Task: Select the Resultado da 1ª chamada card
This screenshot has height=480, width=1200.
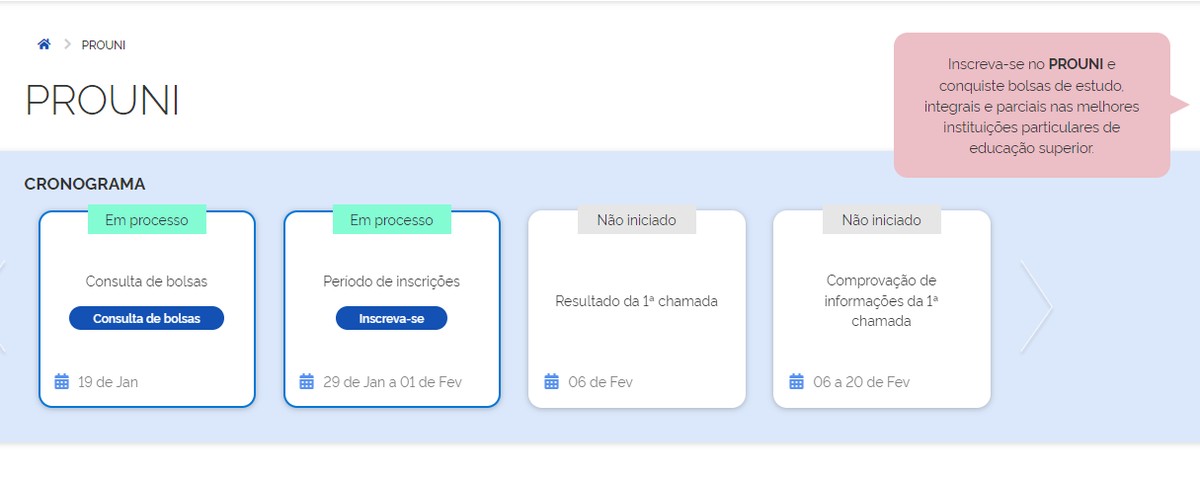Action: [x=637, y=309]
